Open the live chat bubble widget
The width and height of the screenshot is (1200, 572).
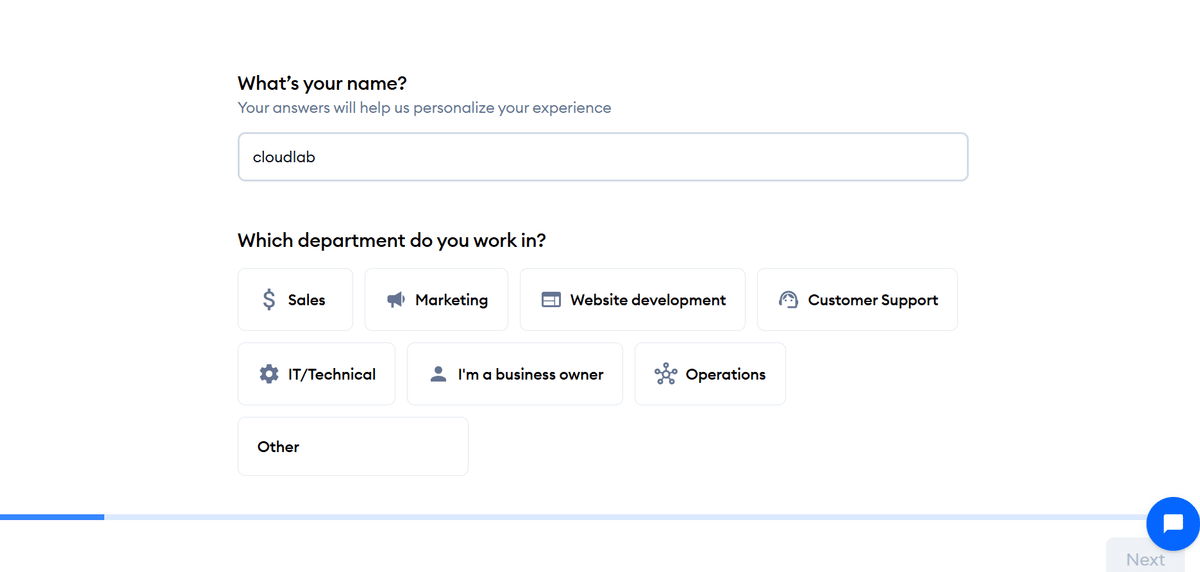tap(1173, 523)
